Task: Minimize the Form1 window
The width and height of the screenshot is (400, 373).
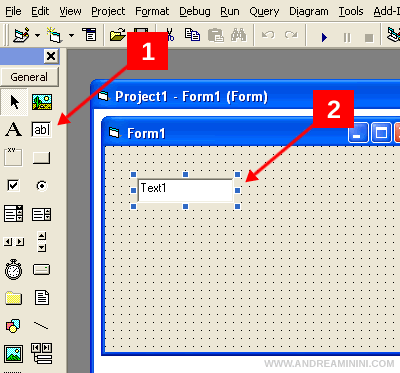Action: (358, 133)
